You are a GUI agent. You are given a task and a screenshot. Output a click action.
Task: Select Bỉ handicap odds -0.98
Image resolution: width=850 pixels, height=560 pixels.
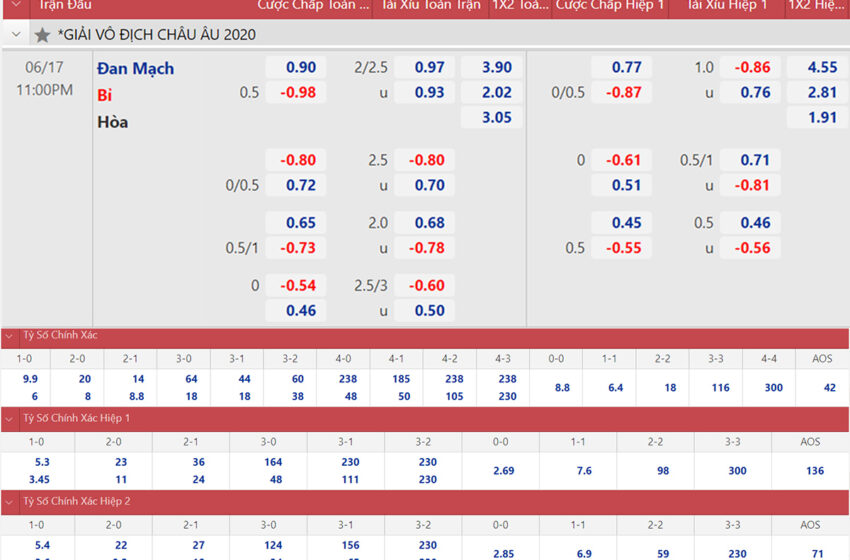[297, 93]
